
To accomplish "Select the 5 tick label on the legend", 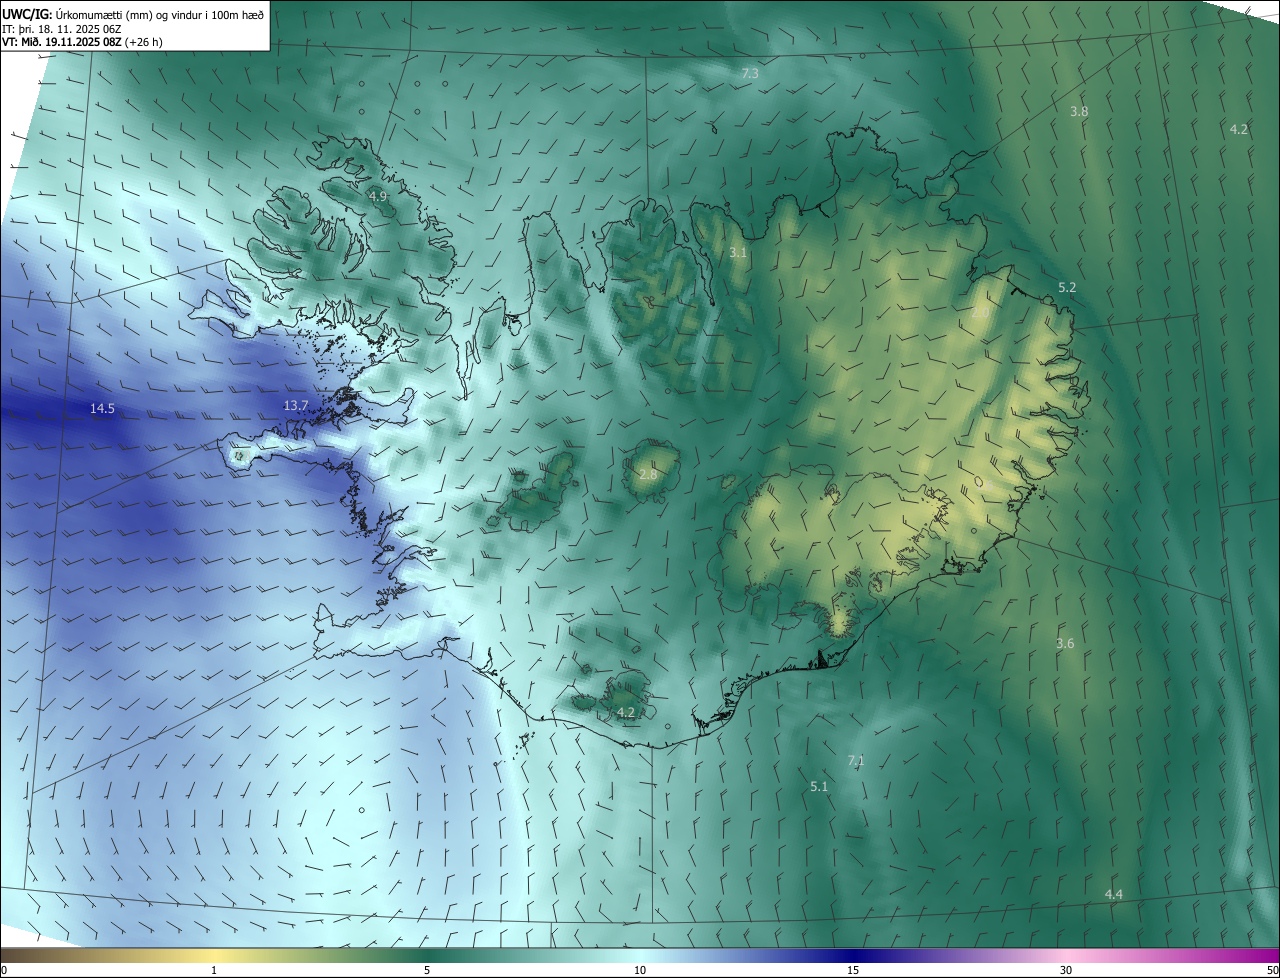I will click(x=427, y=971).
